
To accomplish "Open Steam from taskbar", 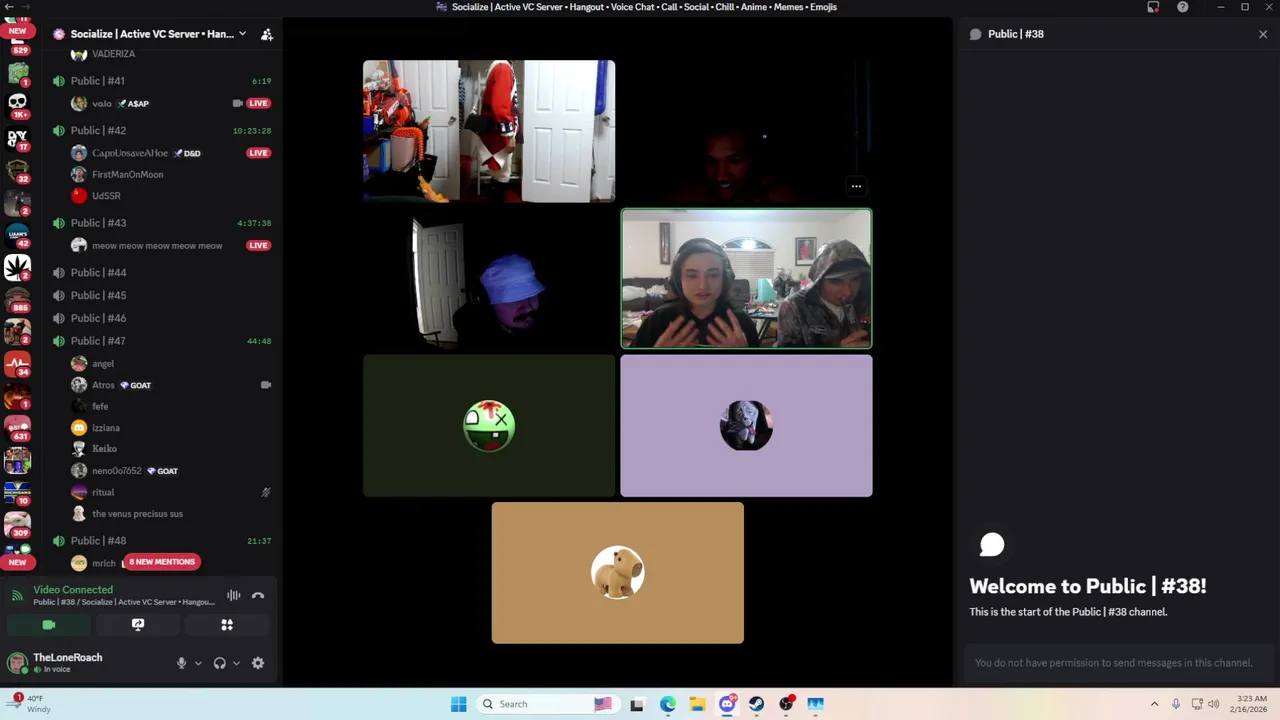I will pos(756,704).
